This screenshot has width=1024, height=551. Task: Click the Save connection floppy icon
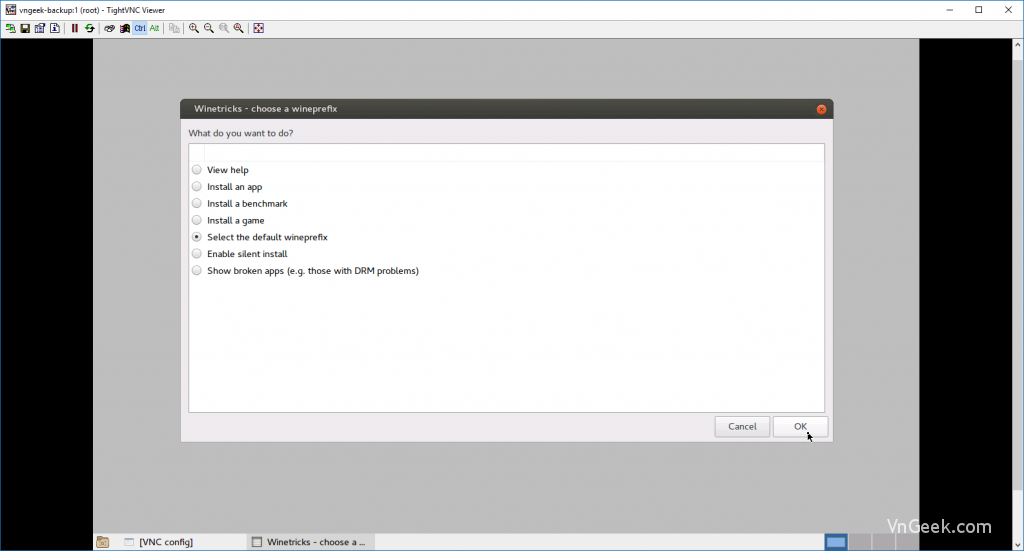point(25,28)
